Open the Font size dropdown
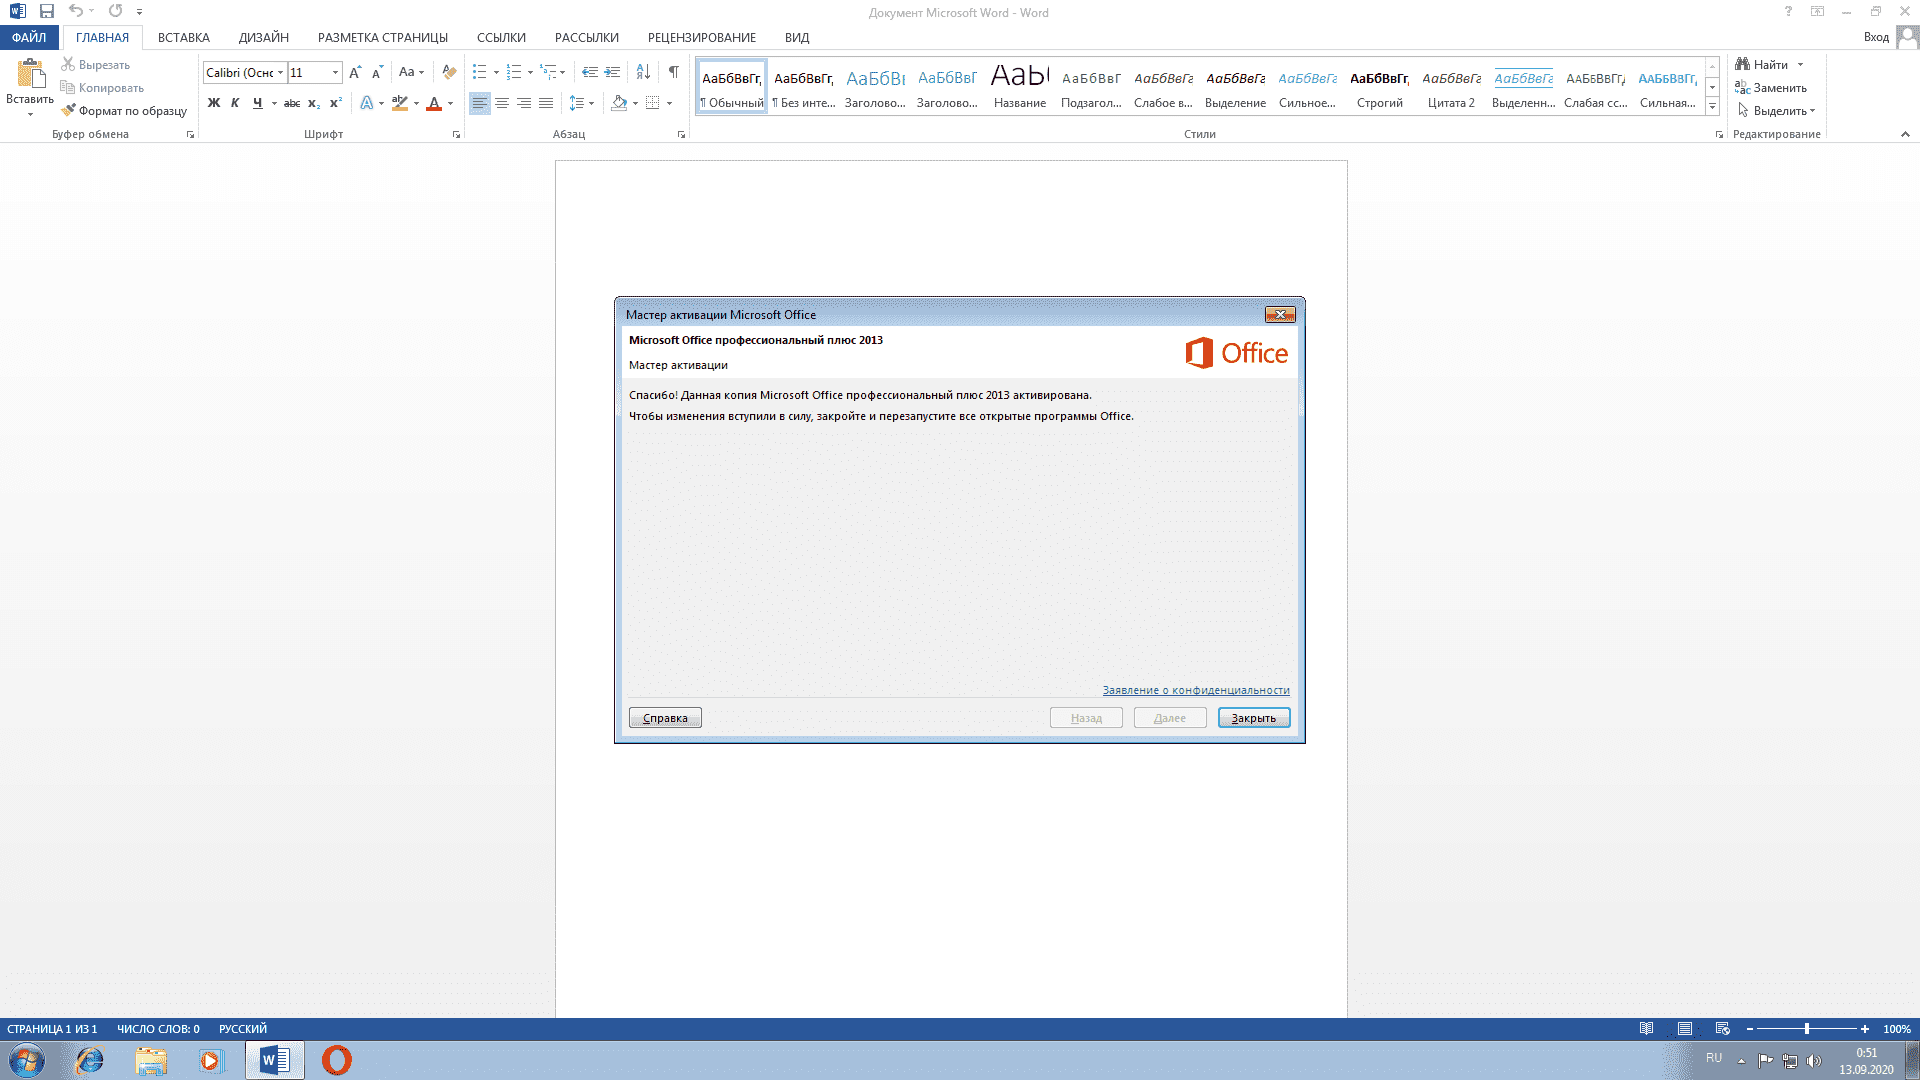 click(336, 73)
